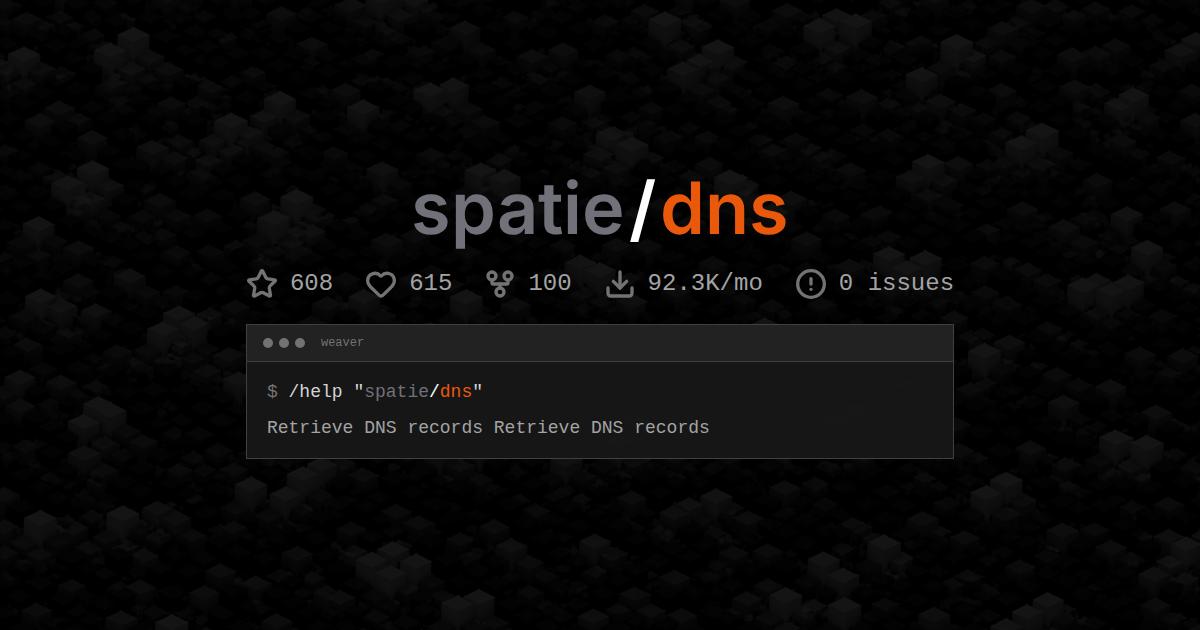Click the weaver terminal title

(x=342, y=342)
